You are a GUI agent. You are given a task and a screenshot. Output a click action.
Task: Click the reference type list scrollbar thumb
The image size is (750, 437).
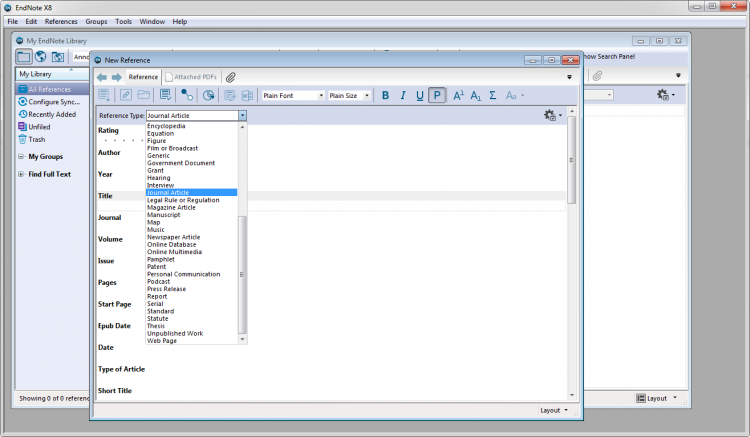click(x=242, y=274)
